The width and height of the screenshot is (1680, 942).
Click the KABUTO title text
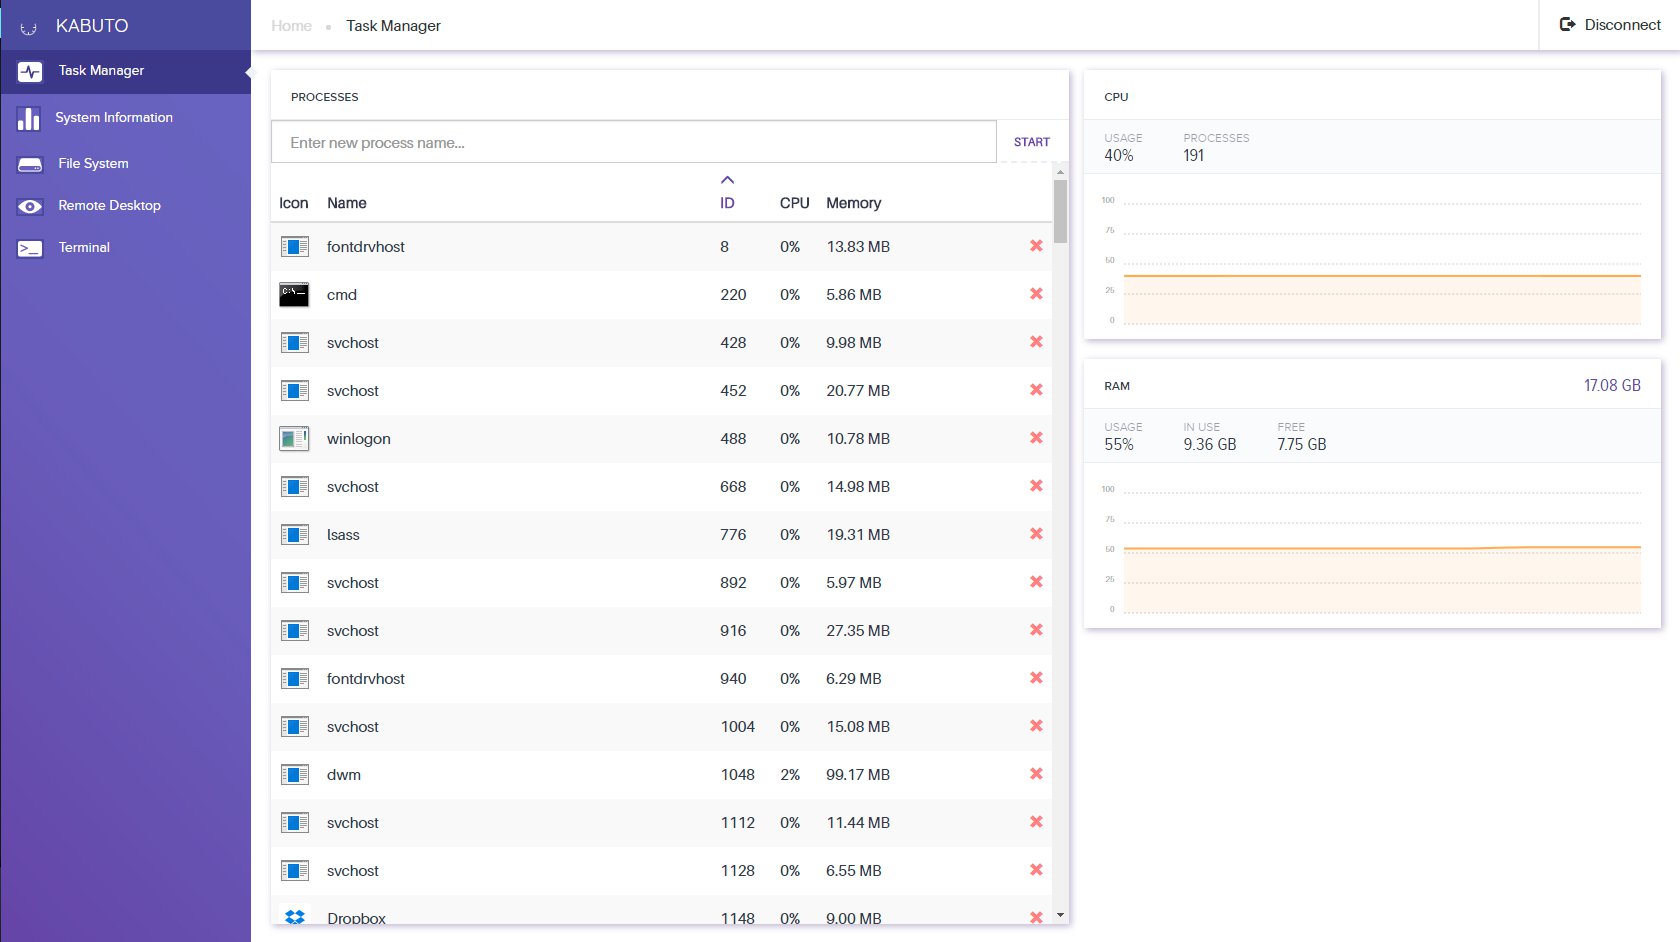click(x=92, y=26)
